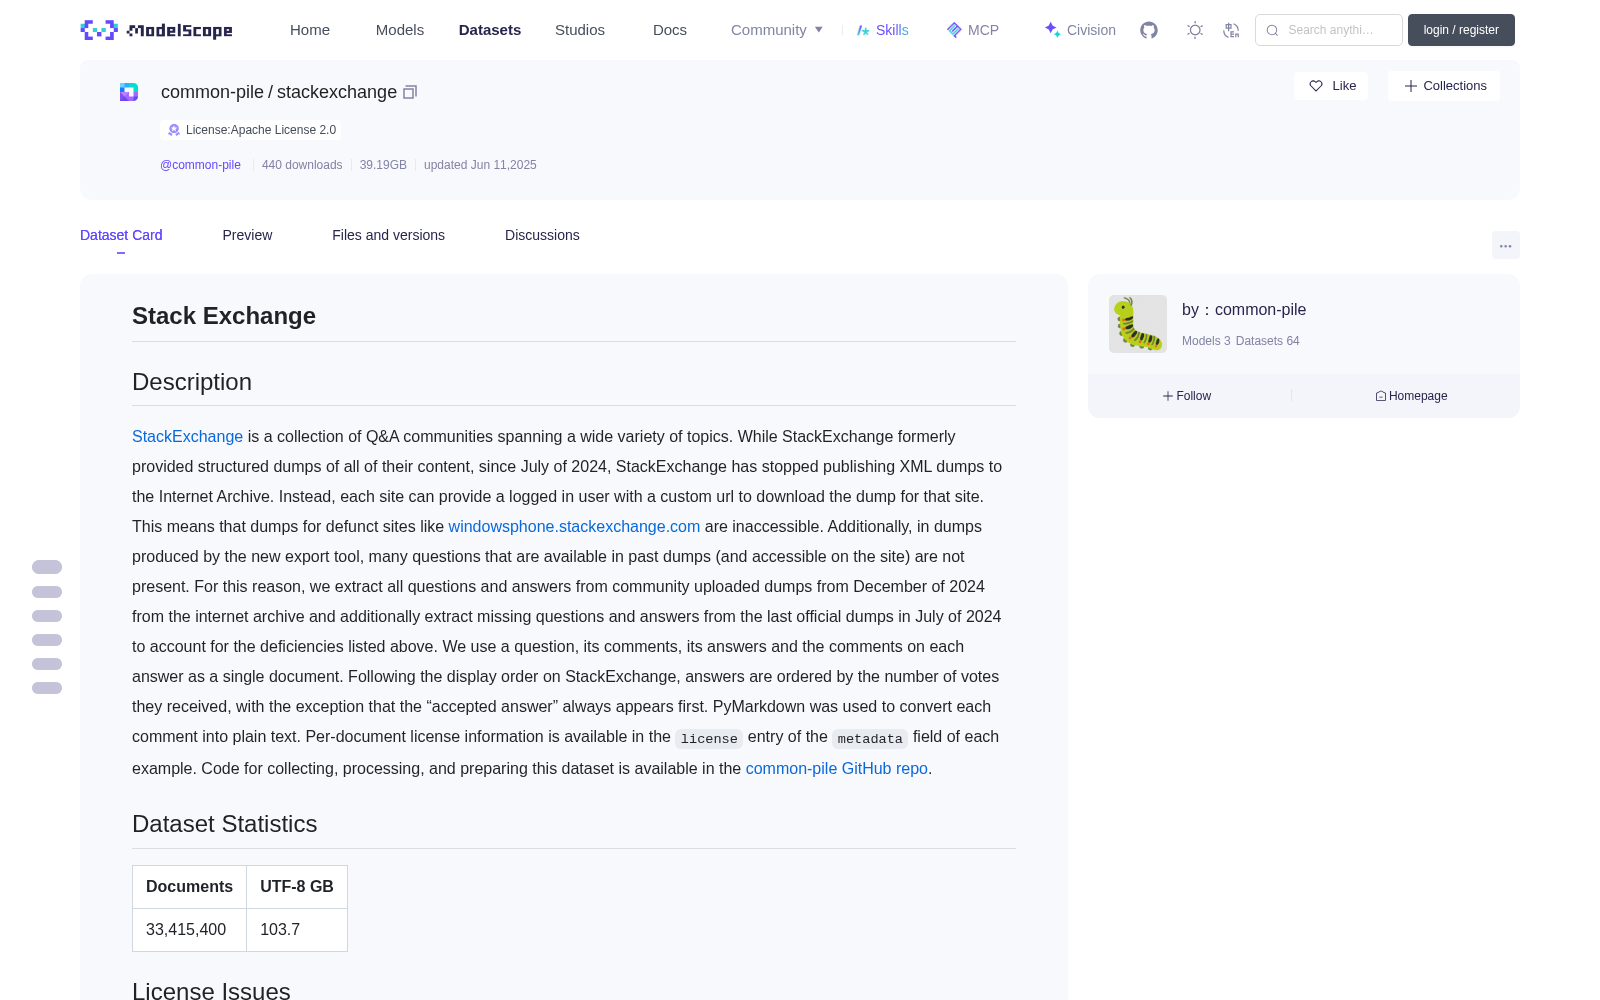
Task: Open the Preview tab
Action: (247, 235)
